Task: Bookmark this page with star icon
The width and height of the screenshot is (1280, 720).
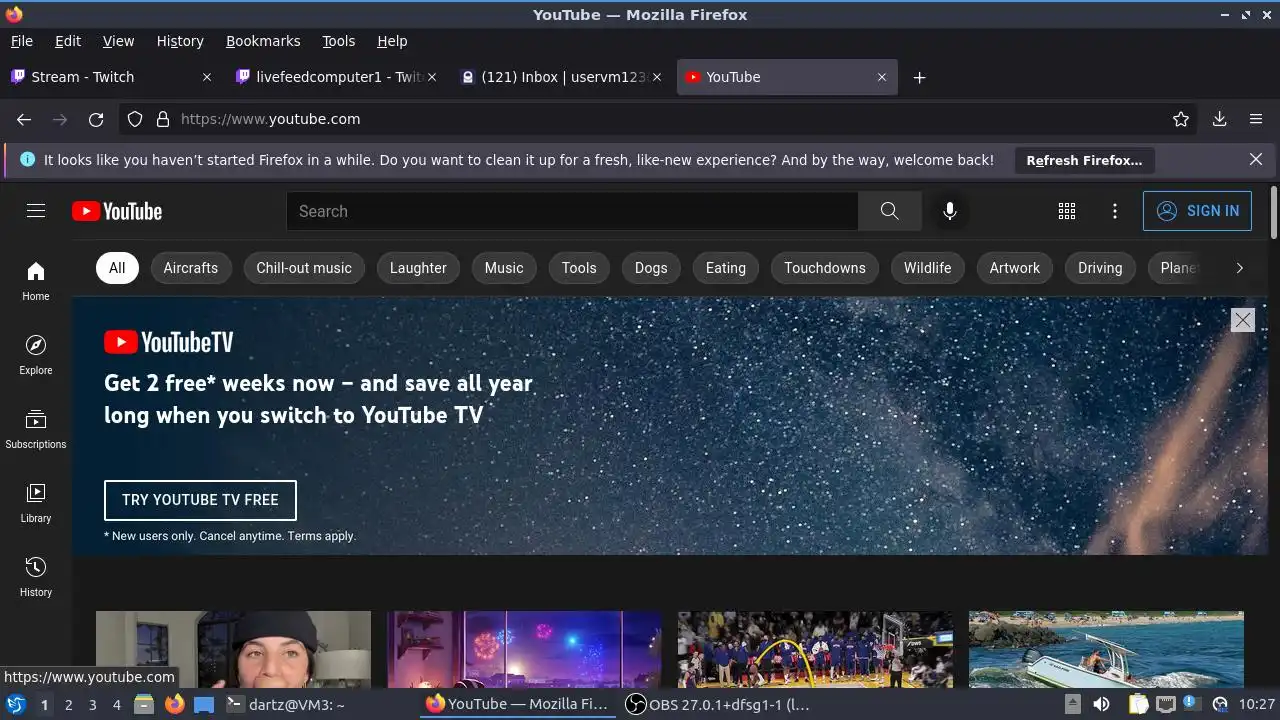Action: tap(1181, 119)
